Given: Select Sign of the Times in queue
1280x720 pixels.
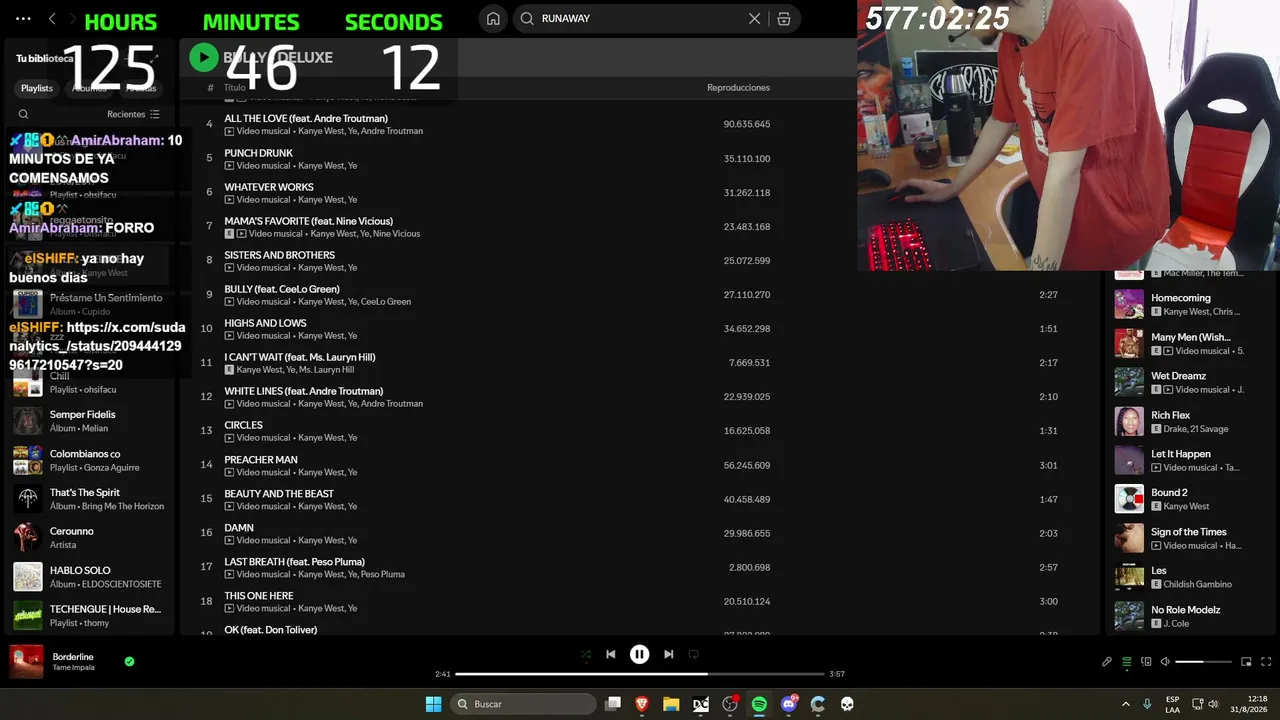Looking at the screenshot, I should [x=1190, y=538].
